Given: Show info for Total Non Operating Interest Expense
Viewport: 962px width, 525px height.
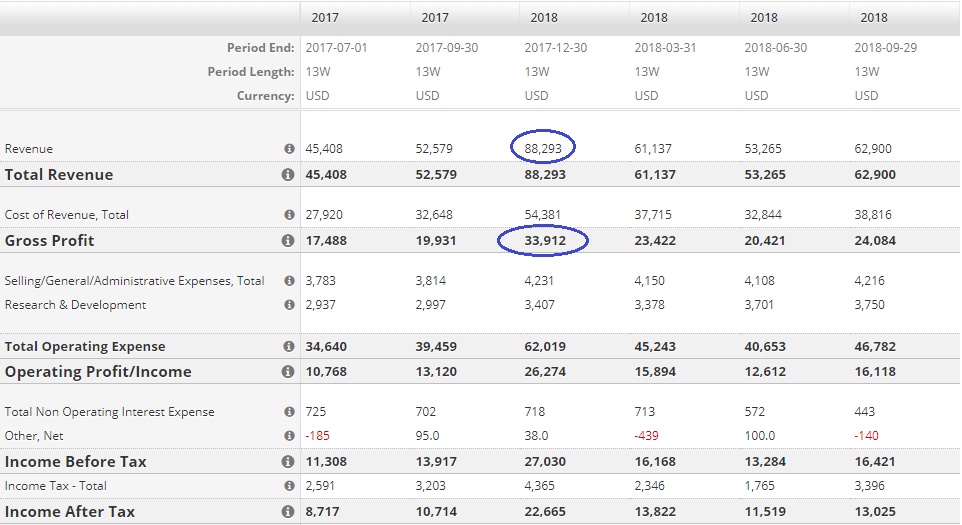Looking at the screenshot, I should [x=289, y=412].
